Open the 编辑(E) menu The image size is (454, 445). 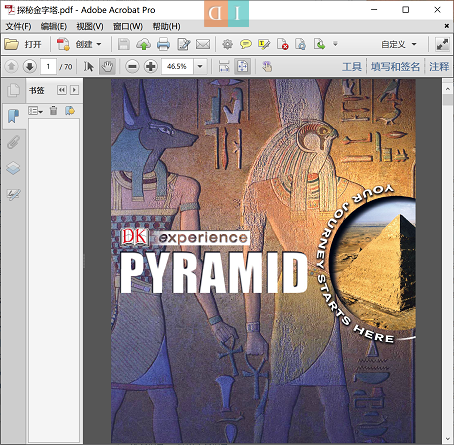[54, 26]
